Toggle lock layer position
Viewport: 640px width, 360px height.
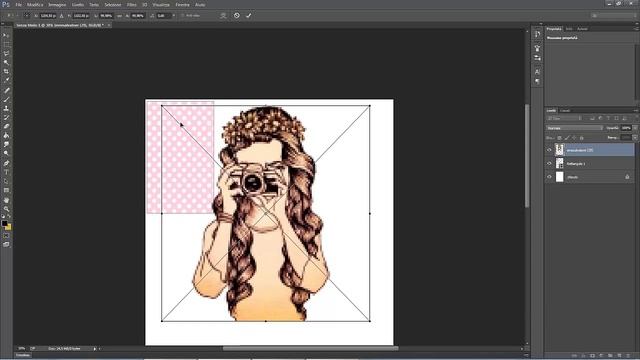coord(574,138)
